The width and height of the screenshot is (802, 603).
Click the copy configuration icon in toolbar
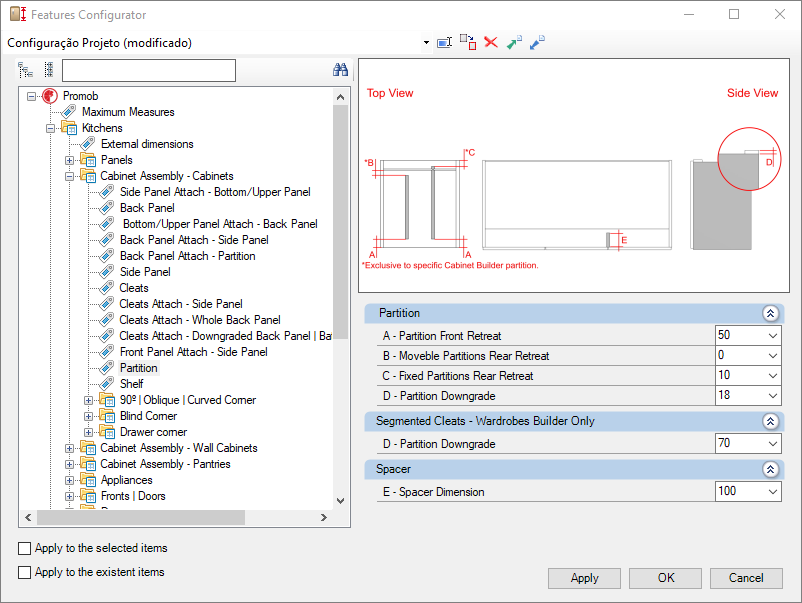pos(467,42)
